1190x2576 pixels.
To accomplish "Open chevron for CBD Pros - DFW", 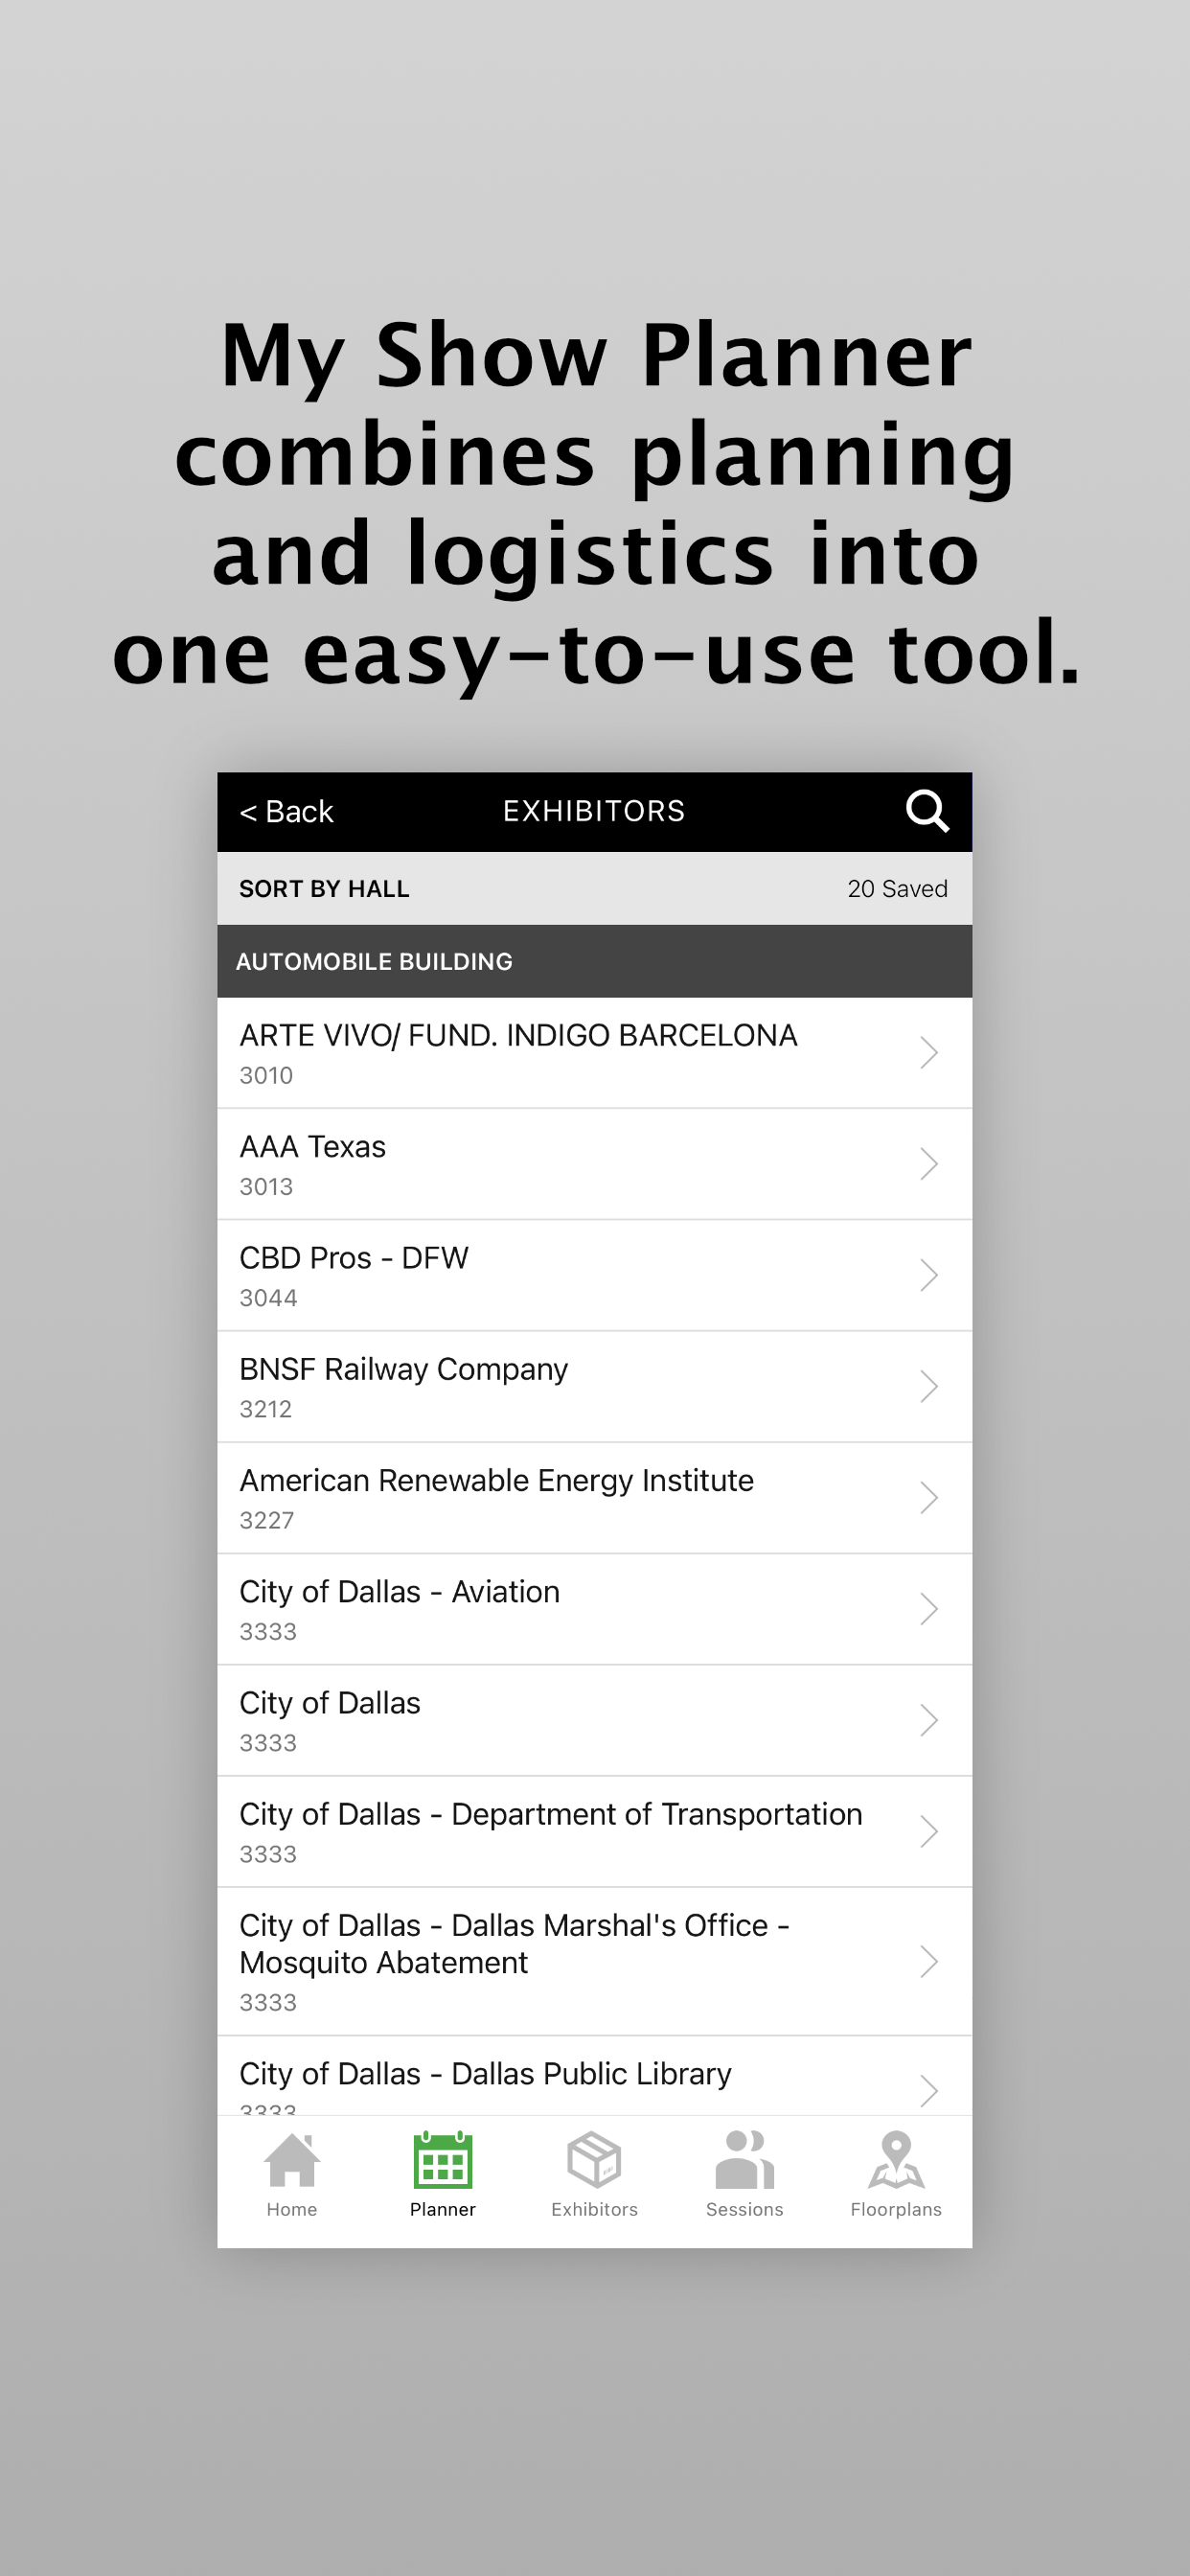I will pos(929,1275).
